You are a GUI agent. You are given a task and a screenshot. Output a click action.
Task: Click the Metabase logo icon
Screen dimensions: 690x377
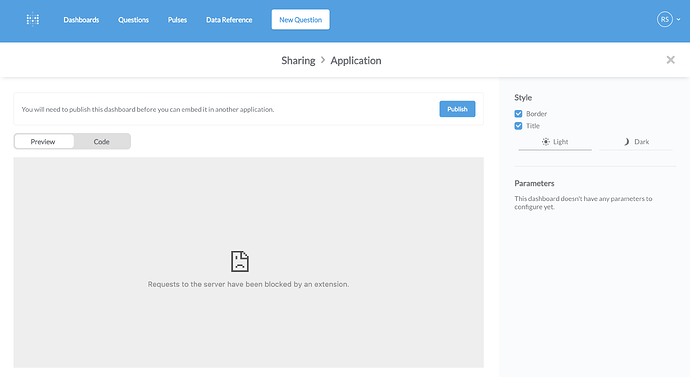(x=33, y=19)
